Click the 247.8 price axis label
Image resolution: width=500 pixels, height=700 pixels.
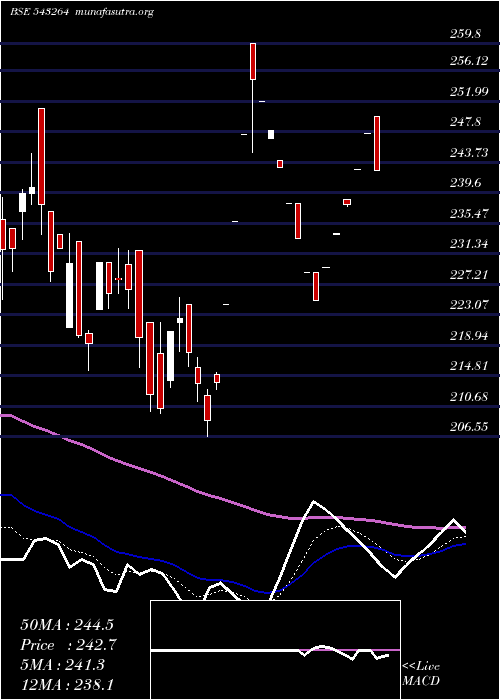(465, 122)
